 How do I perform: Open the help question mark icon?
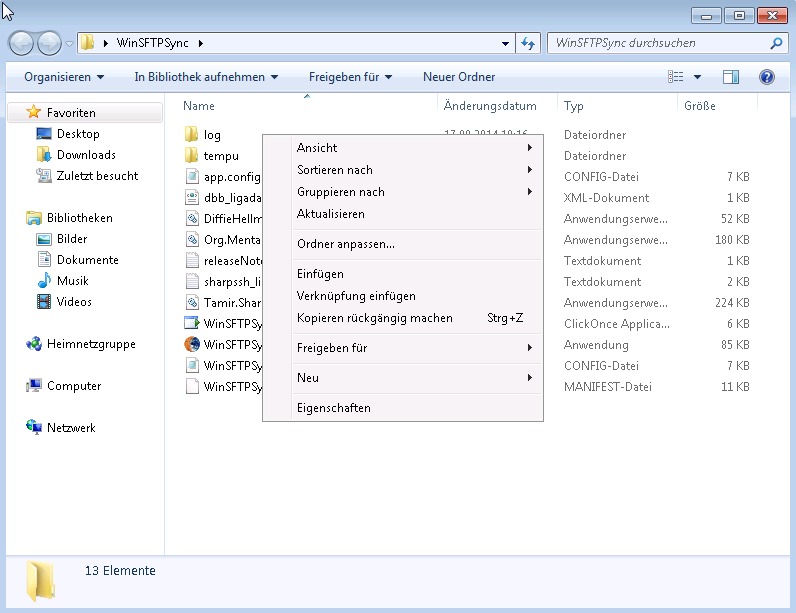pyautogui.click(x=767, y=77)
